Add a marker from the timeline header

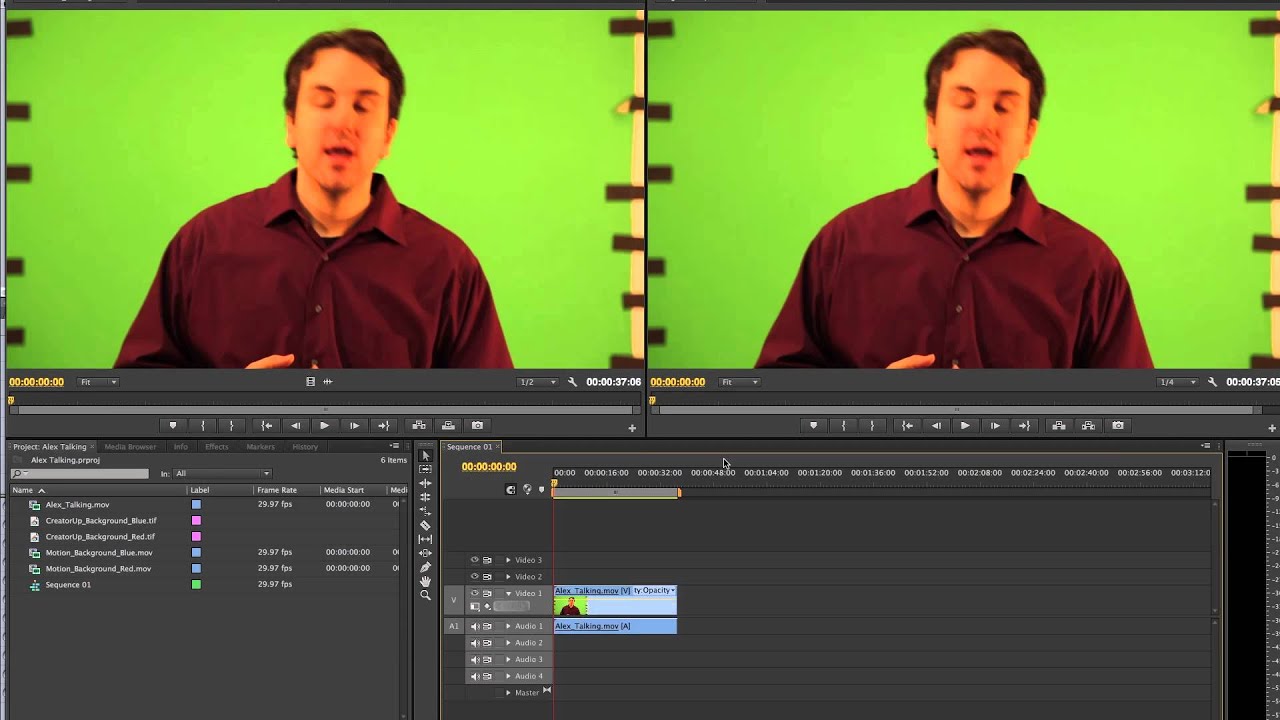[542, 489]
